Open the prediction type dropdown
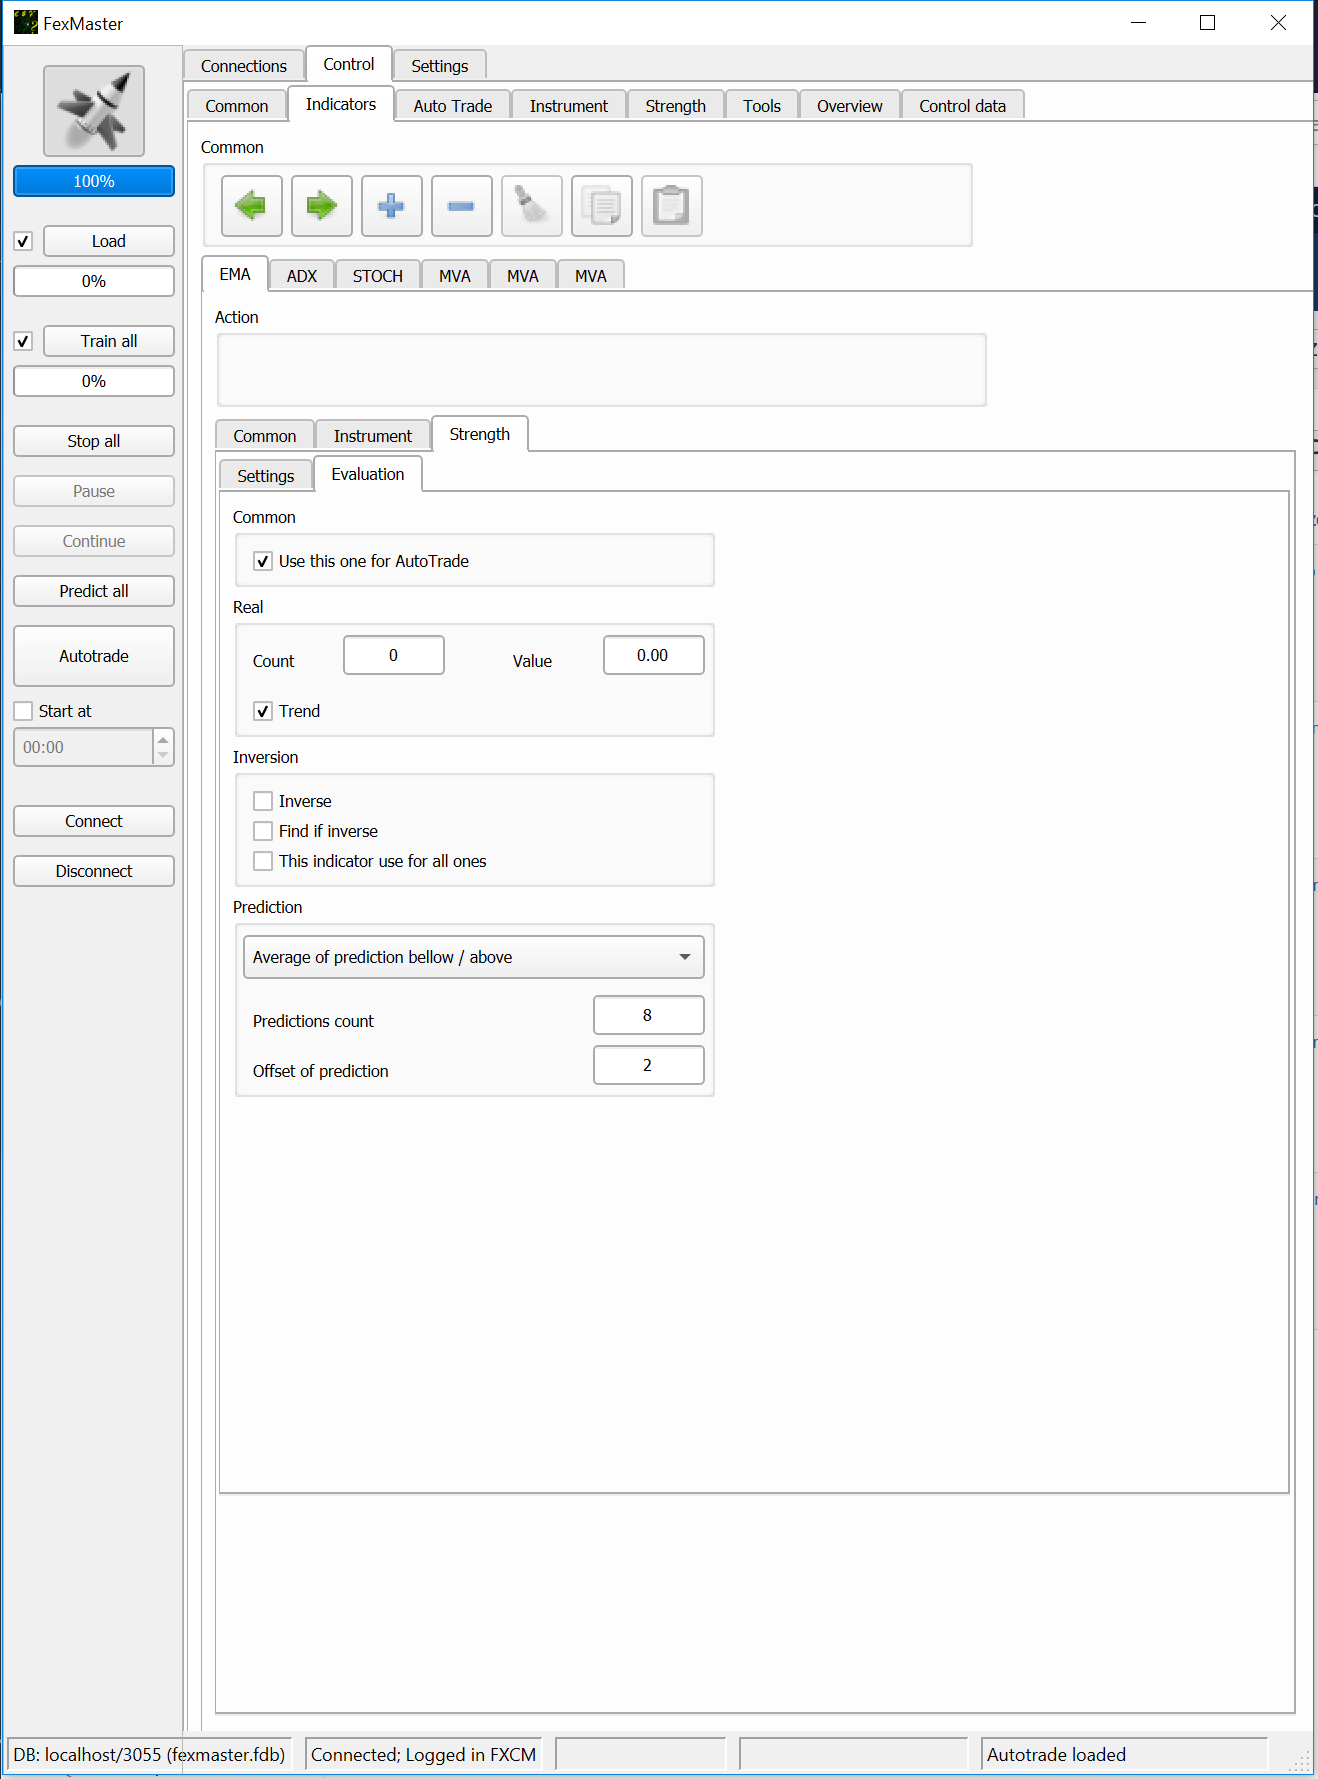Image resolution: width=1318 pixels, height=1779 pixels. point(473,957)
